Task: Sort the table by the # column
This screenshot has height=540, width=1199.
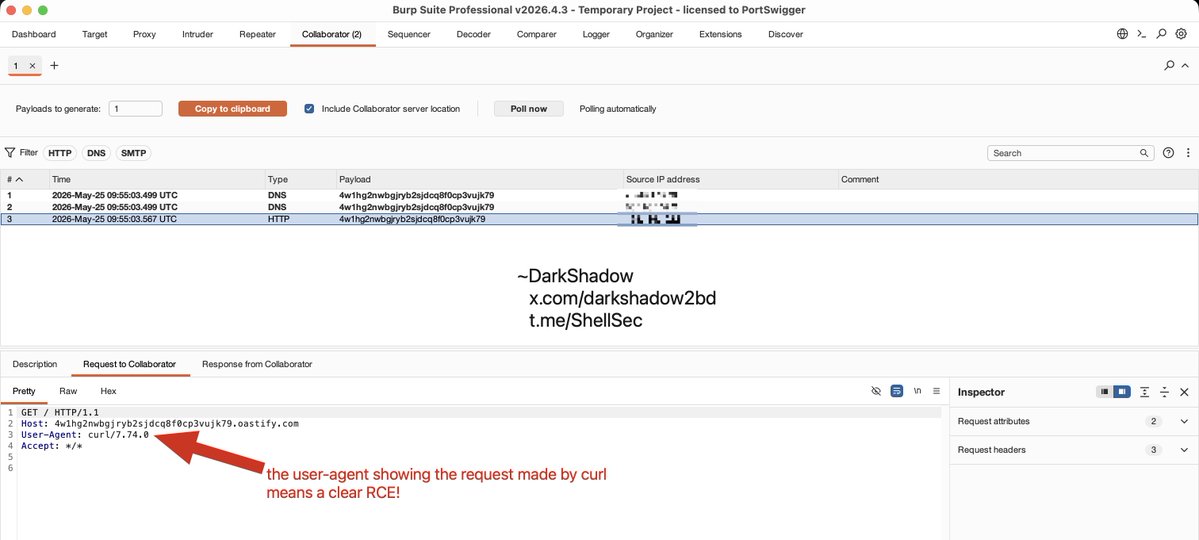Action: [24, 180]
